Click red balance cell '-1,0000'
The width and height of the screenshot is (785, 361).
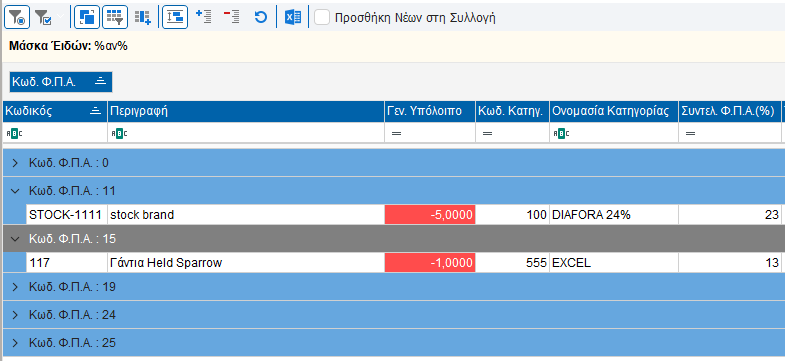(430, 263)
